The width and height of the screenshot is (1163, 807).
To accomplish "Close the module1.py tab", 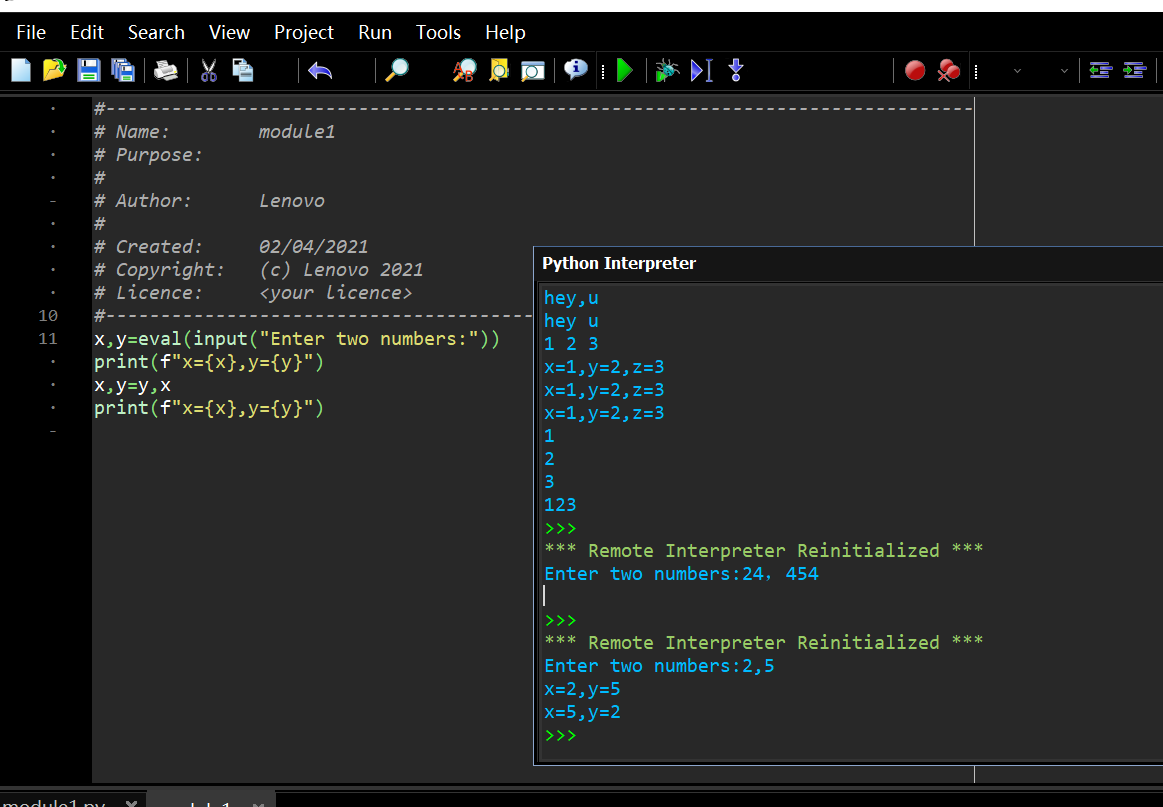I will (x=131, y=802).
